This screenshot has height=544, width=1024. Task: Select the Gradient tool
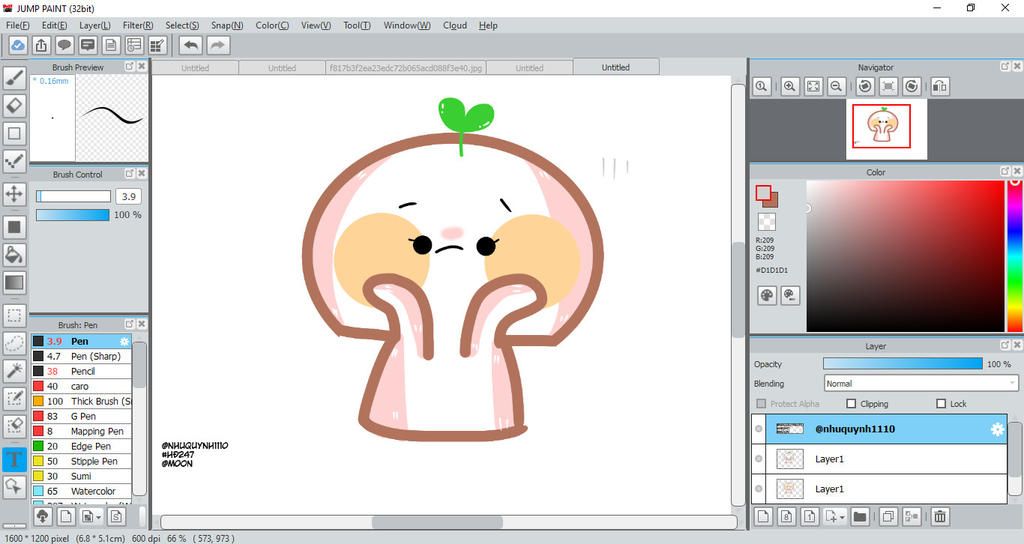(x=14, y=283)
